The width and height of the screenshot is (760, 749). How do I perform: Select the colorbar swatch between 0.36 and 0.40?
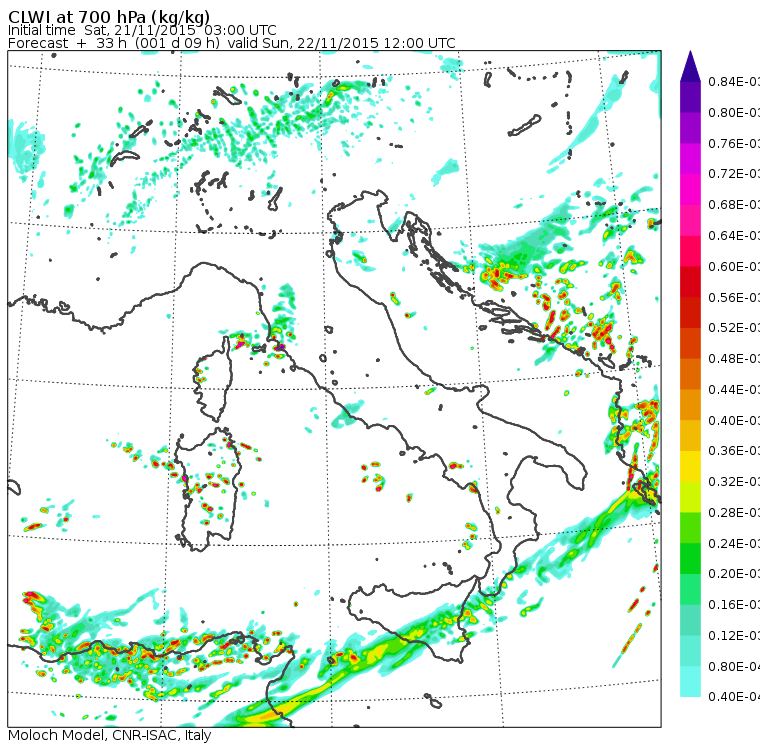coord(690,436)
